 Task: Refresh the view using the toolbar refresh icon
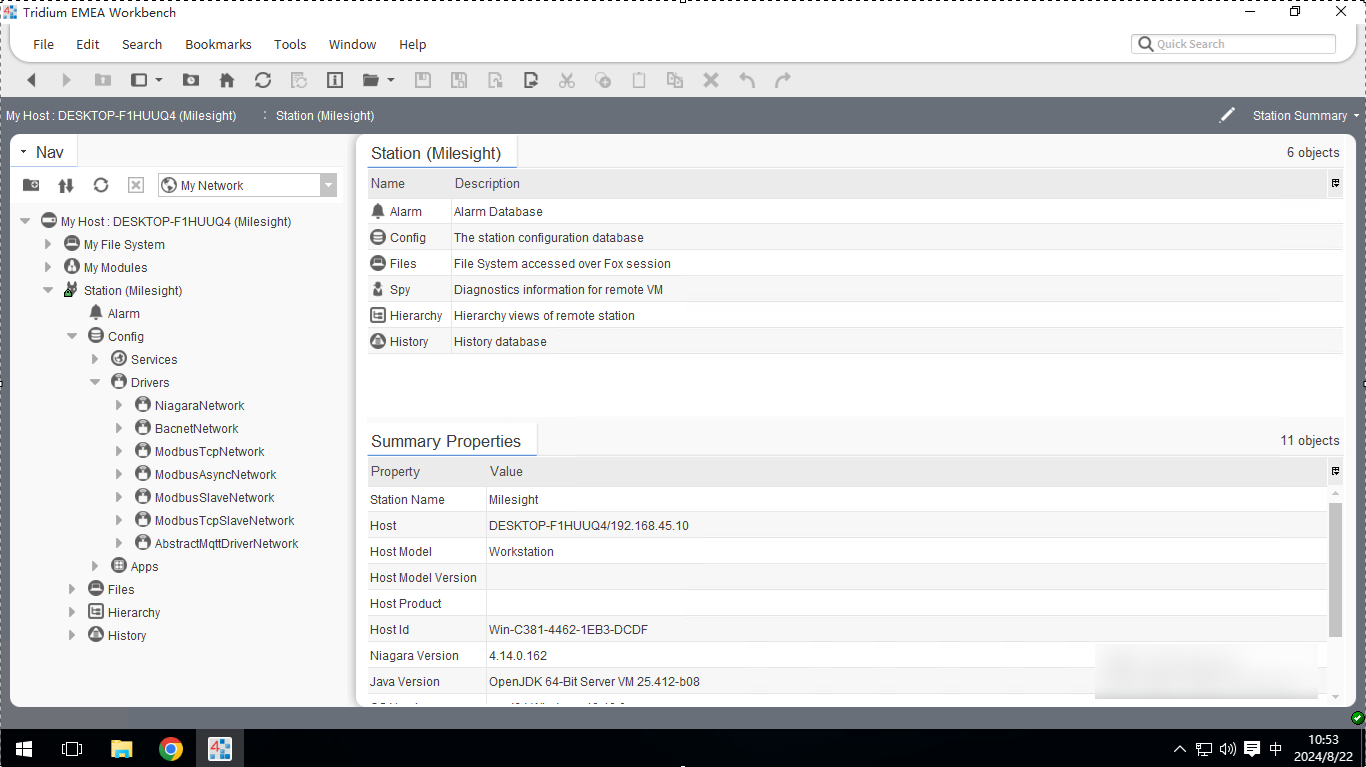pos(263,80)
